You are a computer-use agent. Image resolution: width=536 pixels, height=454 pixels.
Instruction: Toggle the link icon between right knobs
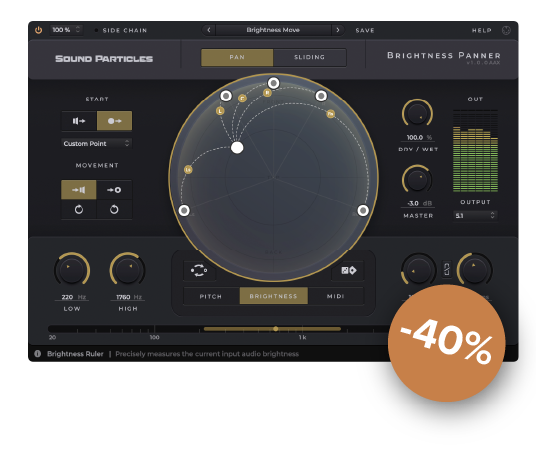click(446, 269)
